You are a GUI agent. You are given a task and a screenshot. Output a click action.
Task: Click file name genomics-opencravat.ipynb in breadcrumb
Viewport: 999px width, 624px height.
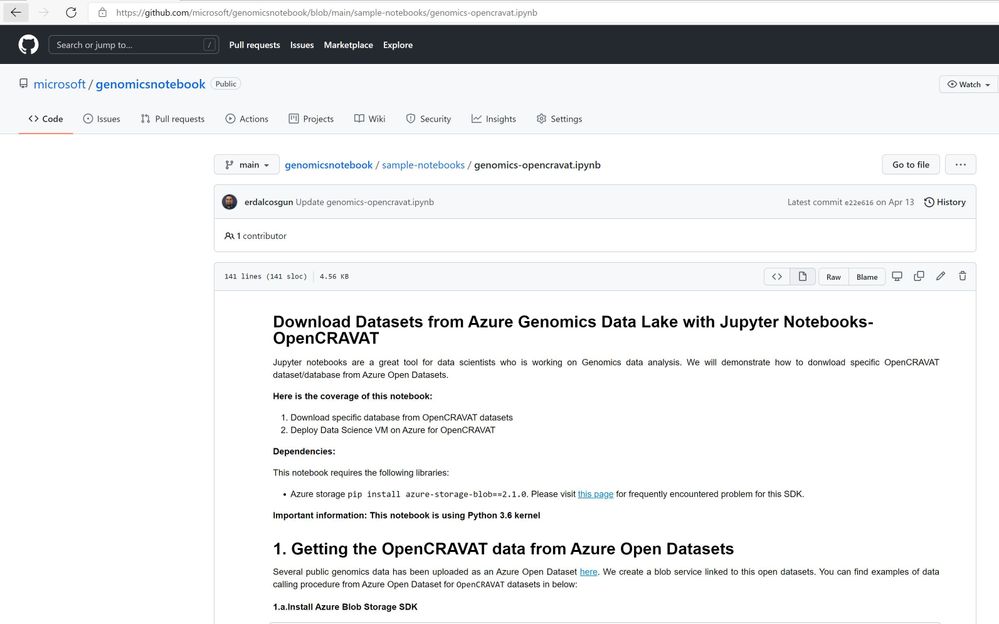[x=537, y=164]
